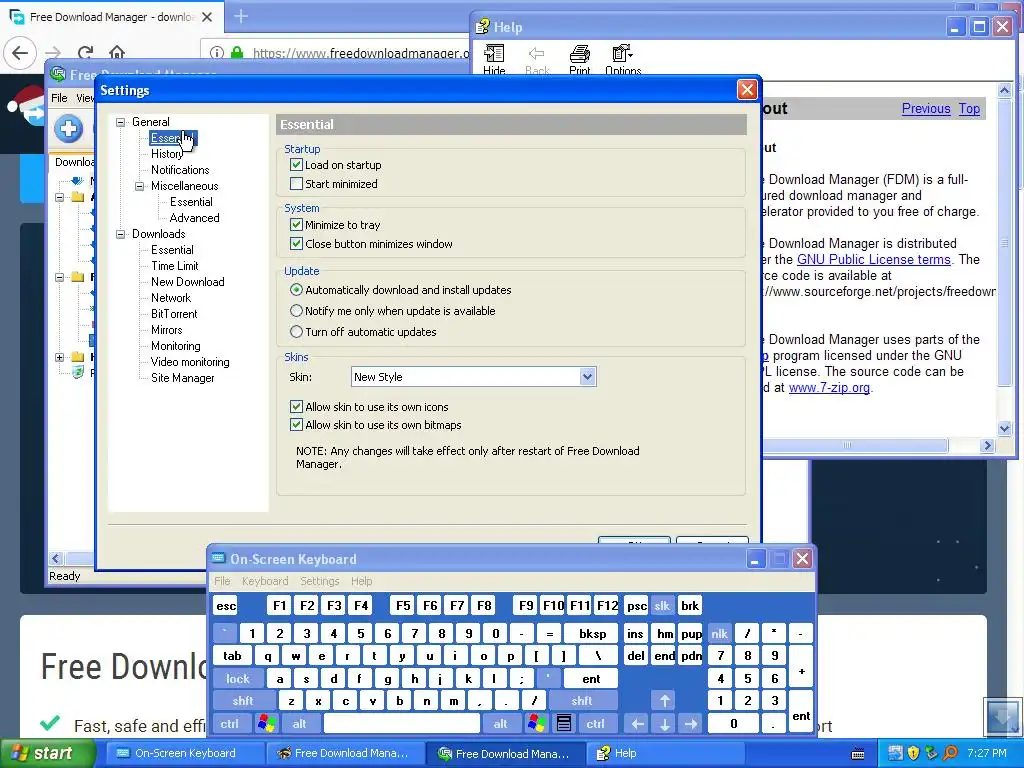This screenshot has height=768, width=1024.
Task: Open Keyboard menu in On-Screen Keyboard
Action: (x=264, y=581)
